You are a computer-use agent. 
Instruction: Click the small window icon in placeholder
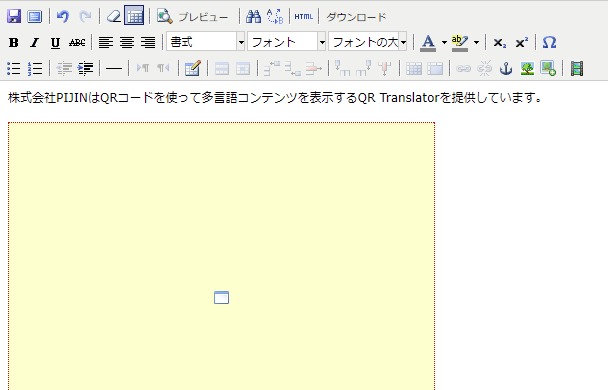[221, 297]
